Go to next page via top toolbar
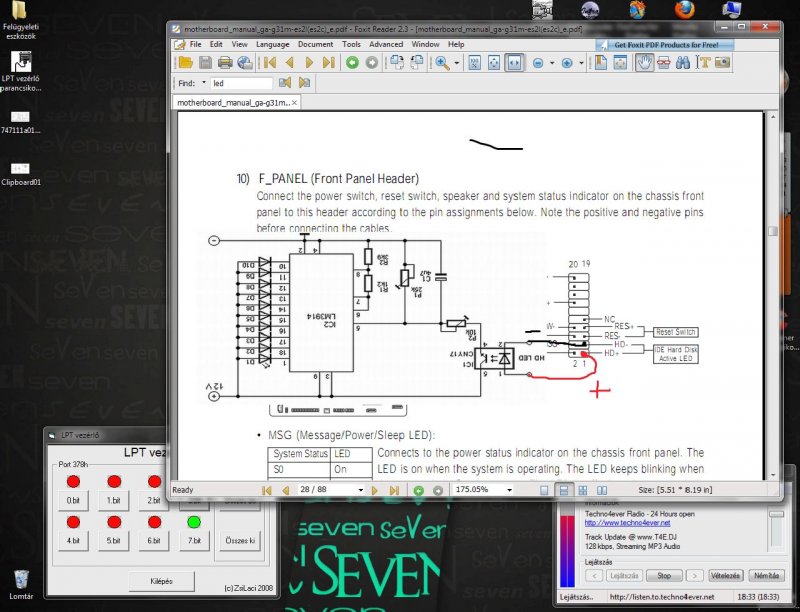Image resolution: width=800 pixels, height=612 pixels. coord(309,63)
